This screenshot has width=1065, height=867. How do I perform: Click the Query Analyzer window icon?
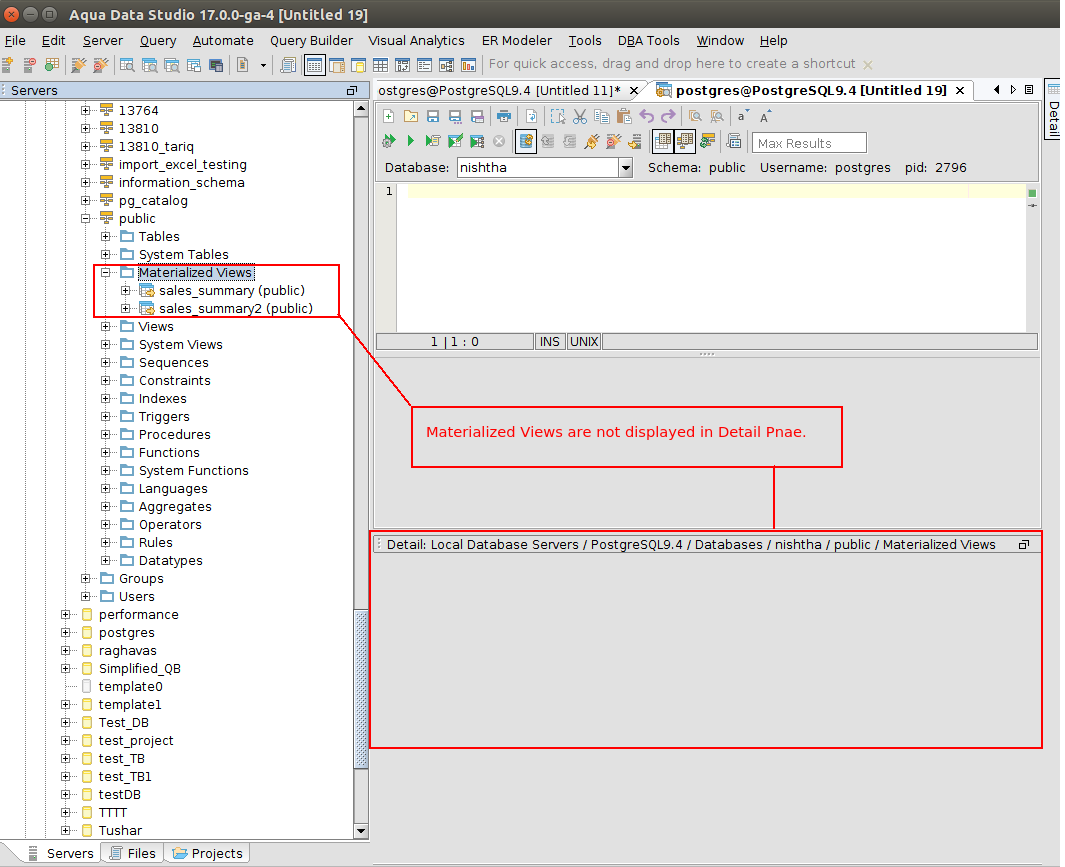click(x=127, y=65)
